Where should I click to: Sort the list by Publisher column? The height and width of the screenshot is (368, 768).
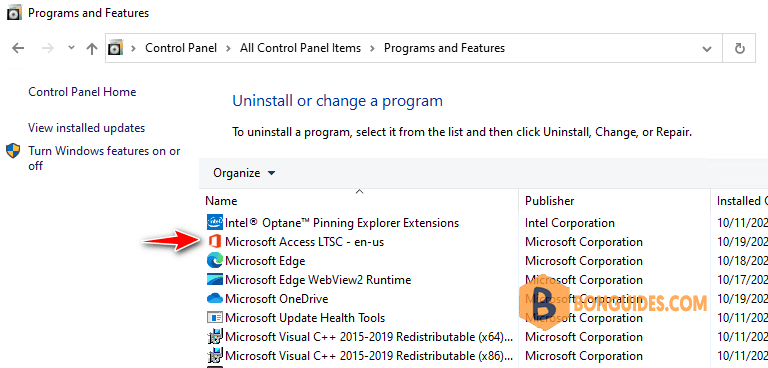[x=550, y=201]
